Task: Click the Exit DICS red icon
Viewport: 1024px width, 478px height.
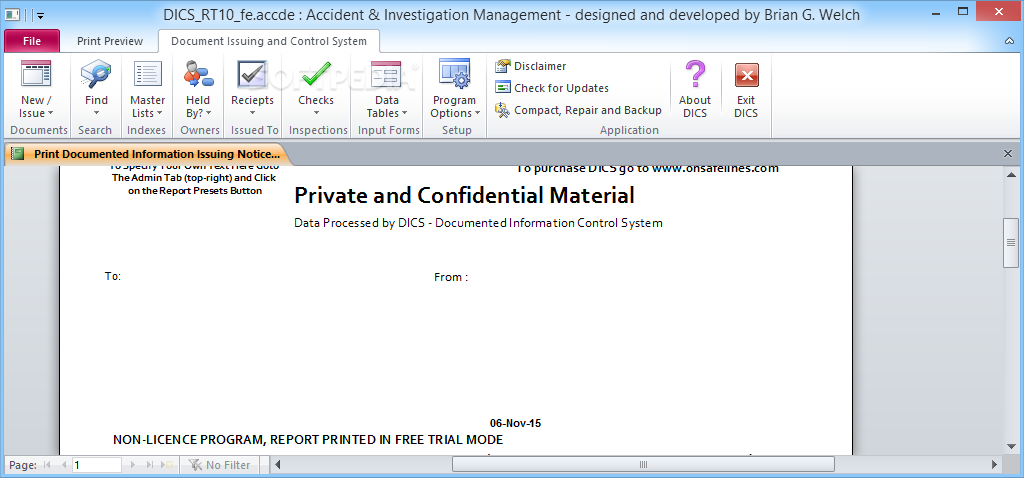Action: coord(746,75)
